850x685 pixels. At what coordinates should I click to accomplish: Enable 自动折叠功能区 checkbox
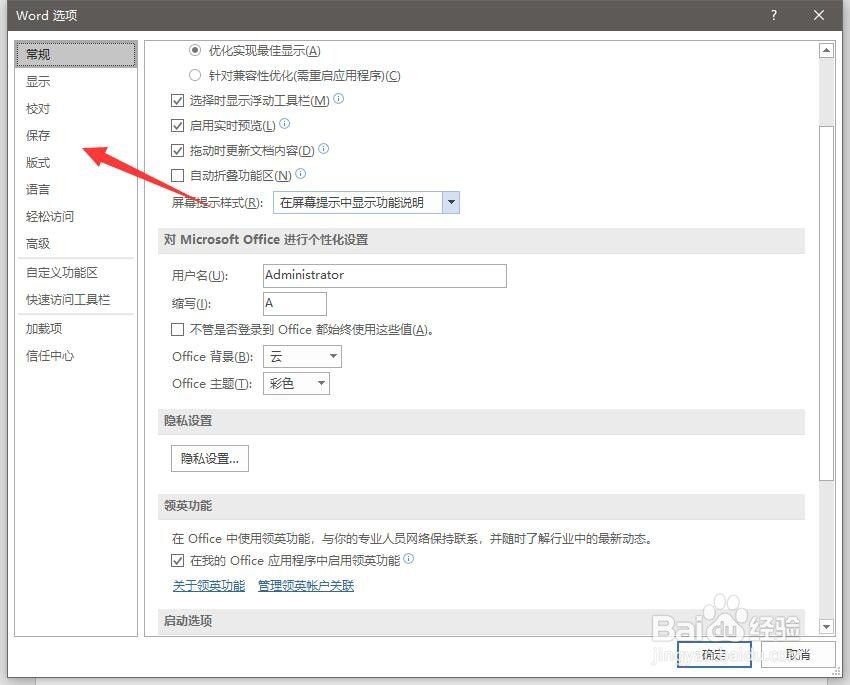tap(177, 175)
